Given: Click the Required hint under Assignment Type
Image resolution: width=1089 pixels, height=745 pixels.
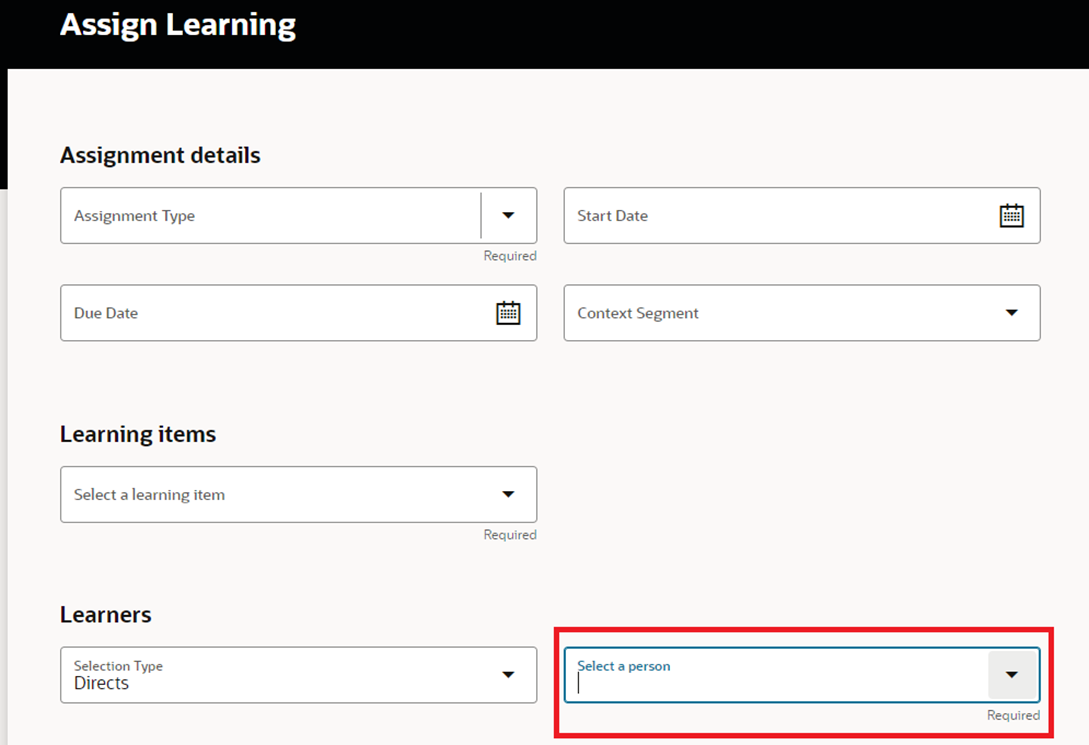Looking at the screenshot, I should coord(510,256).
